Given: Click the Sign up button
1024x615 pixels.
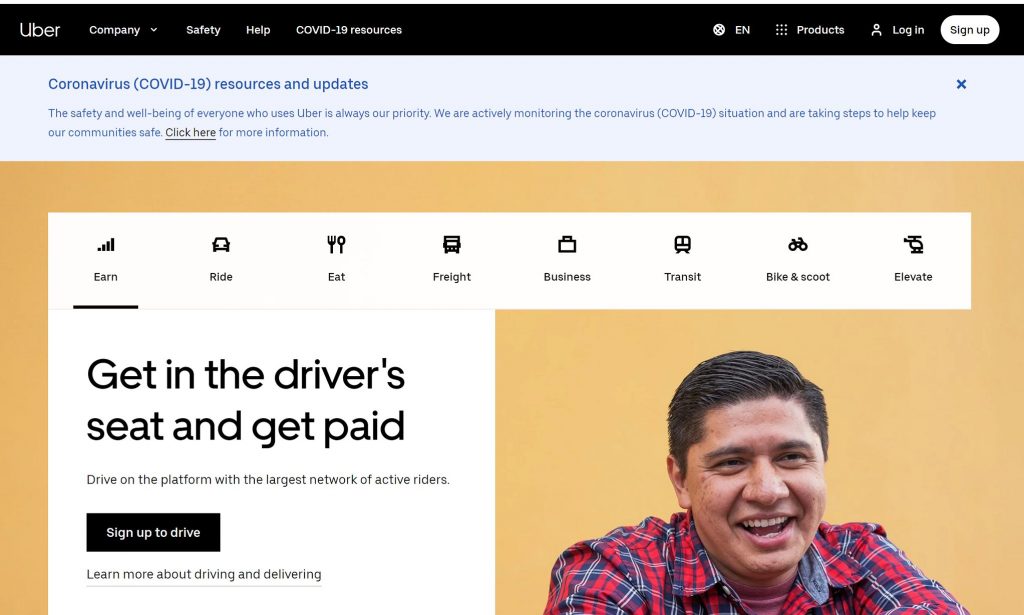Looking at the screenshot, I should point(970,30).
